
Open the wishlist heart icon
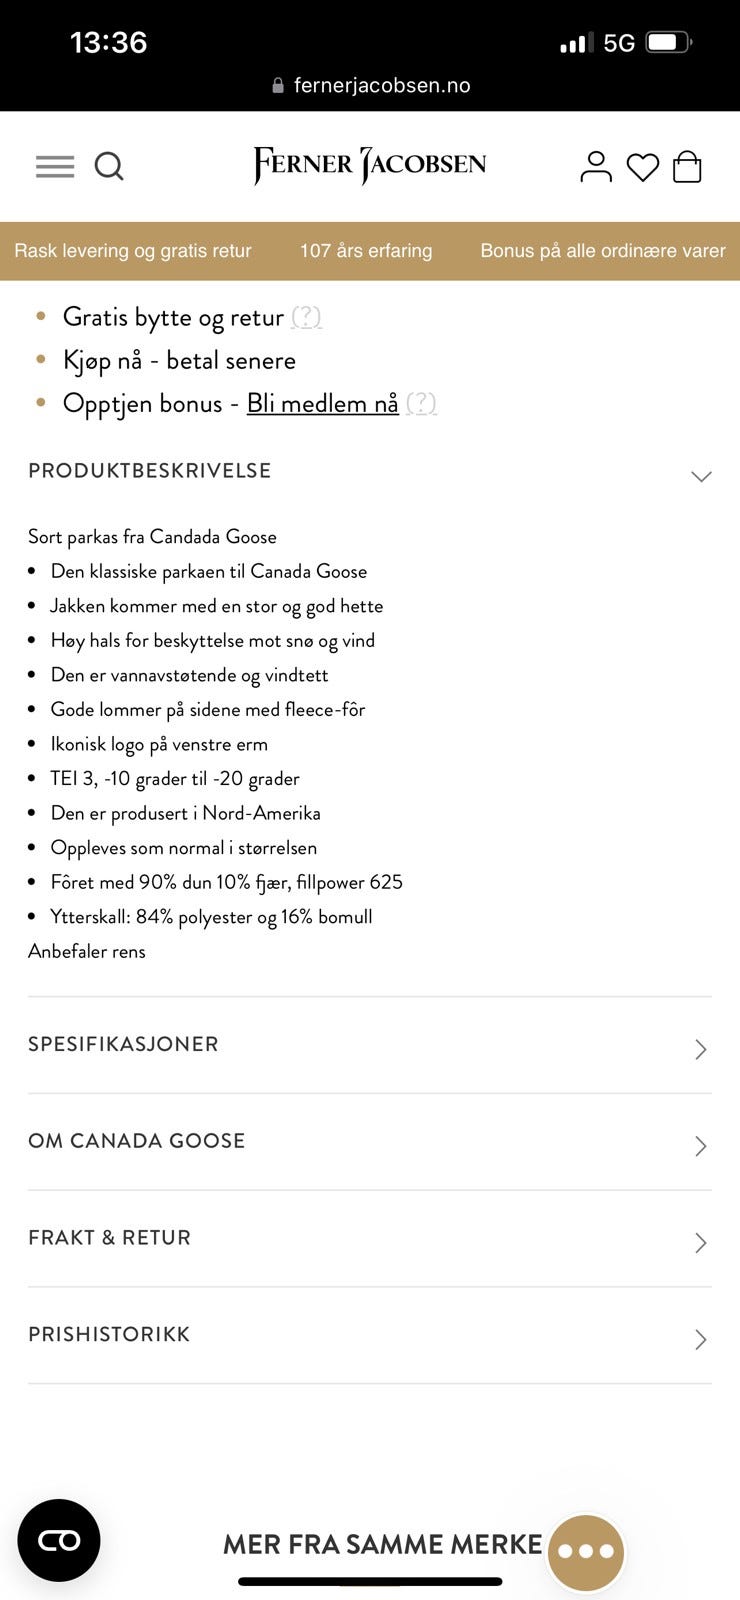pos(642,167)
